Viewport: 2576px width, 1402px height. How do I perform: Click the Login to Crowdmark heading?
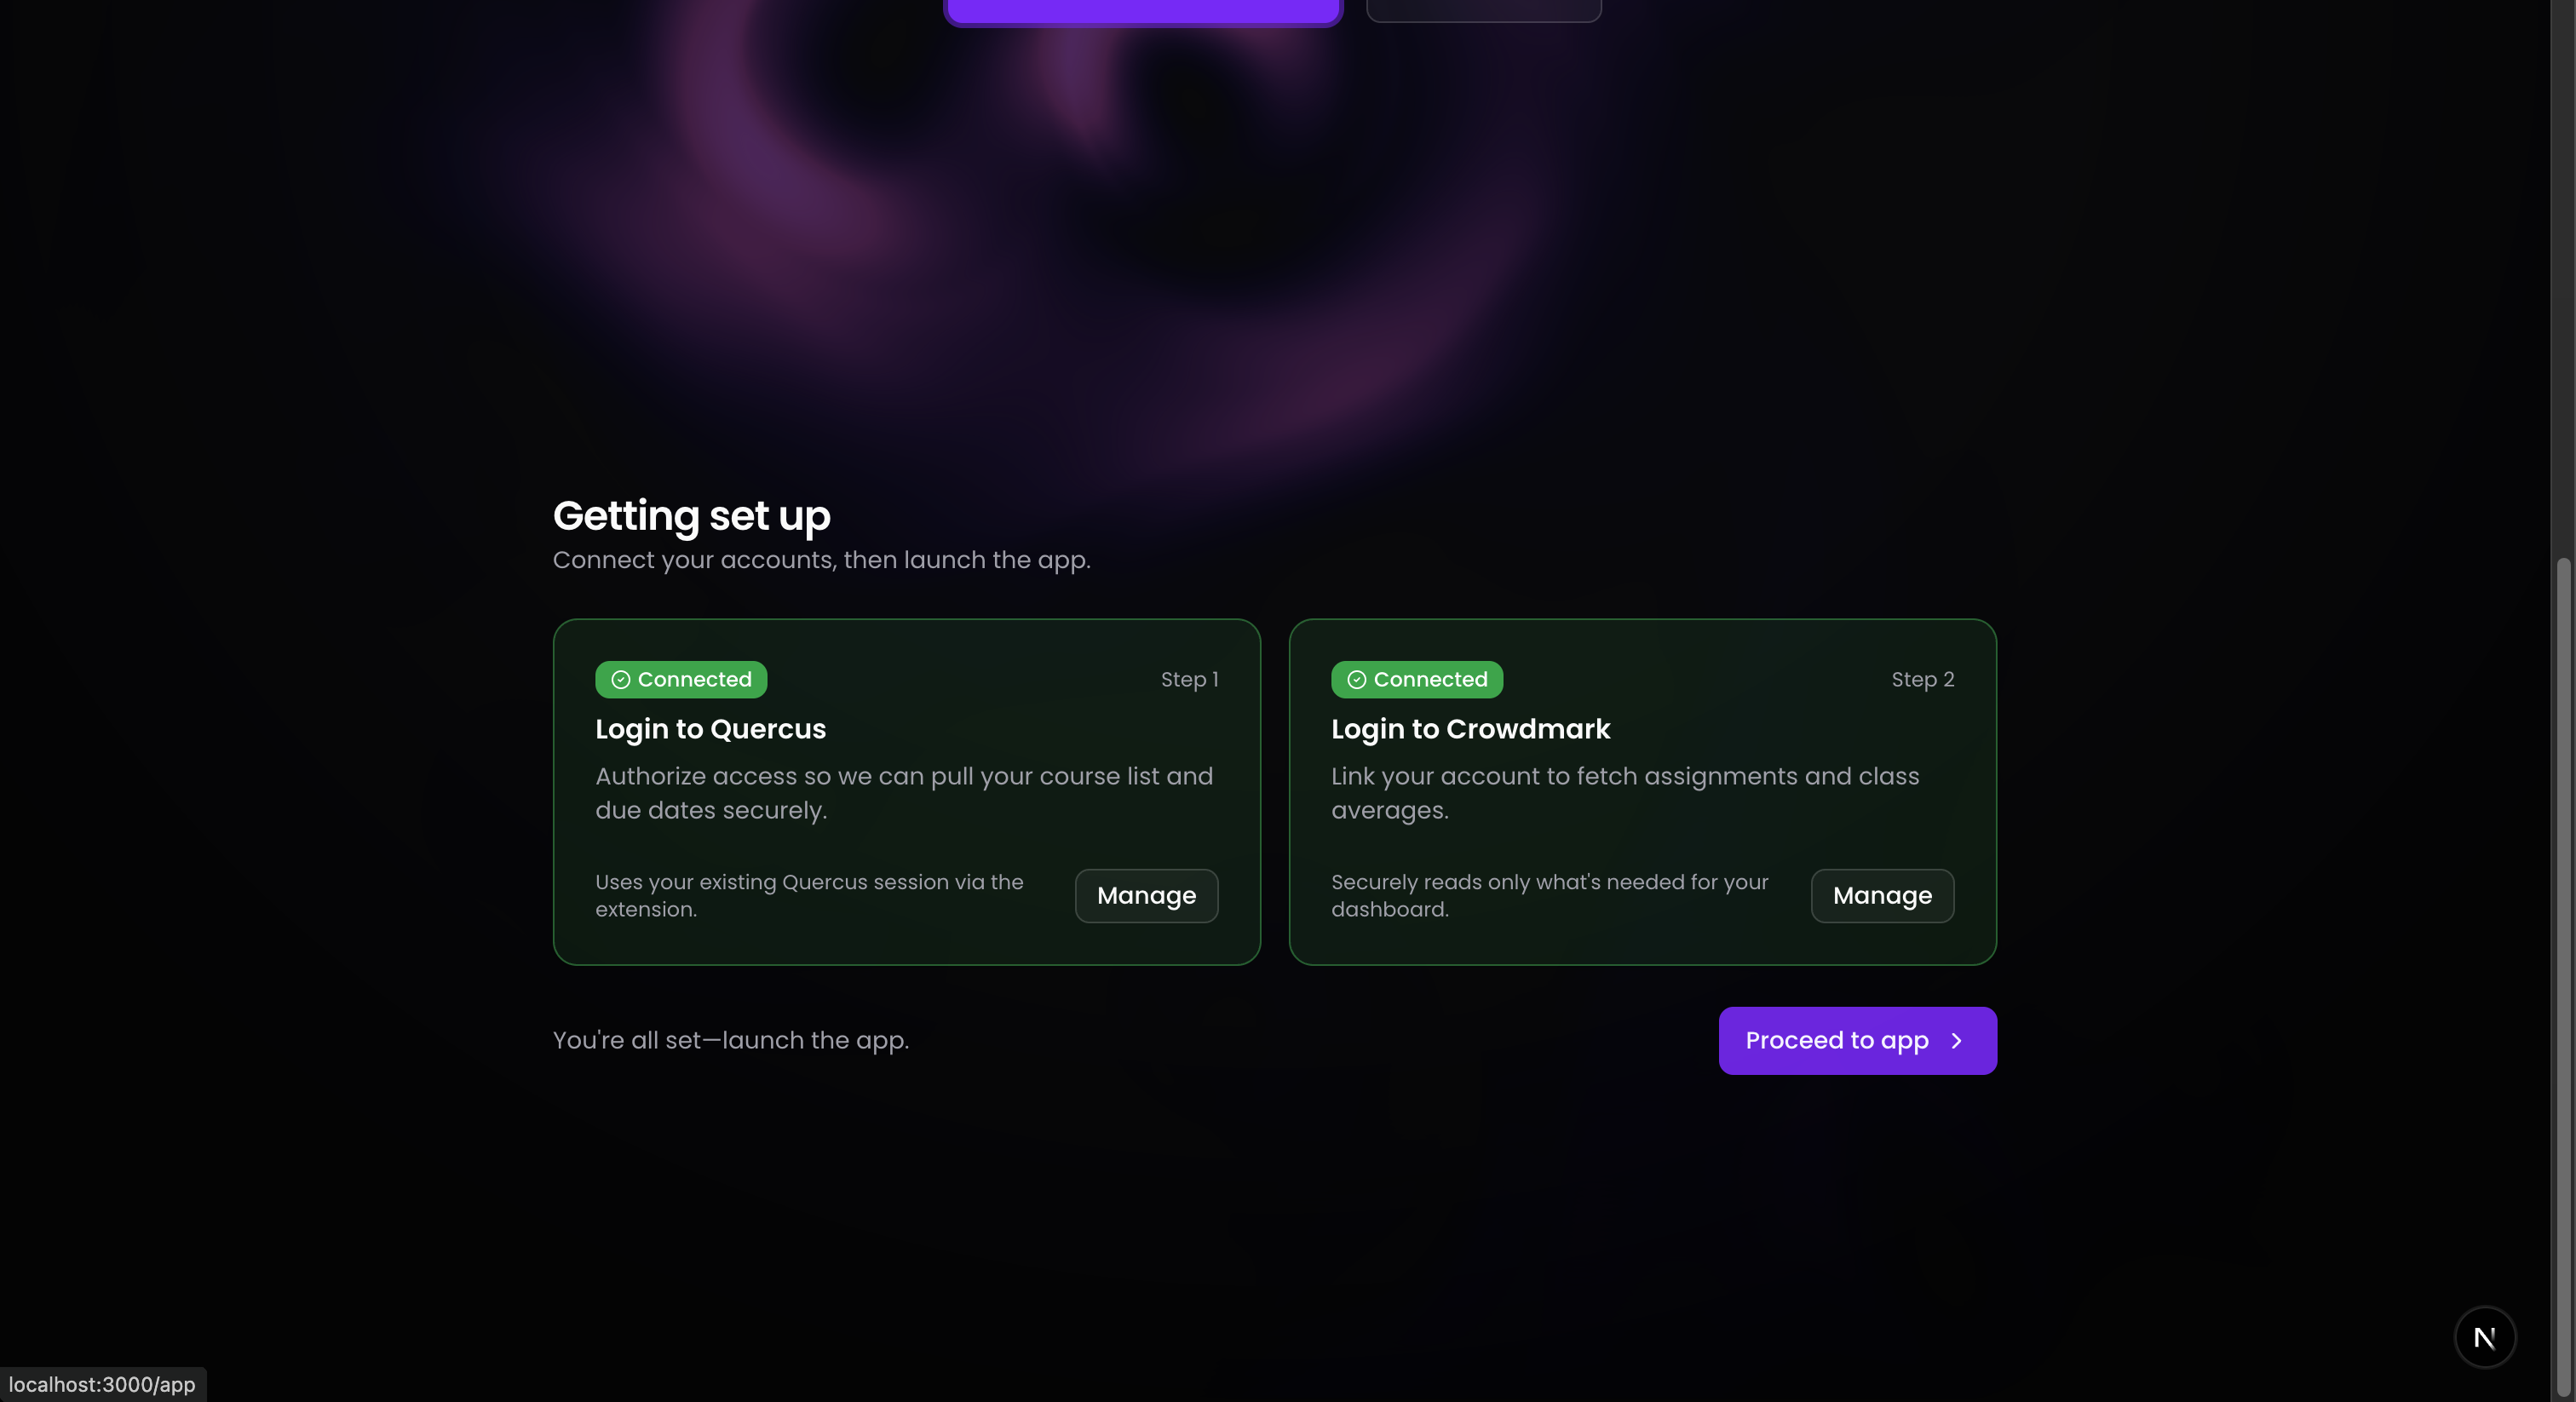click(x=1471, y=729)
